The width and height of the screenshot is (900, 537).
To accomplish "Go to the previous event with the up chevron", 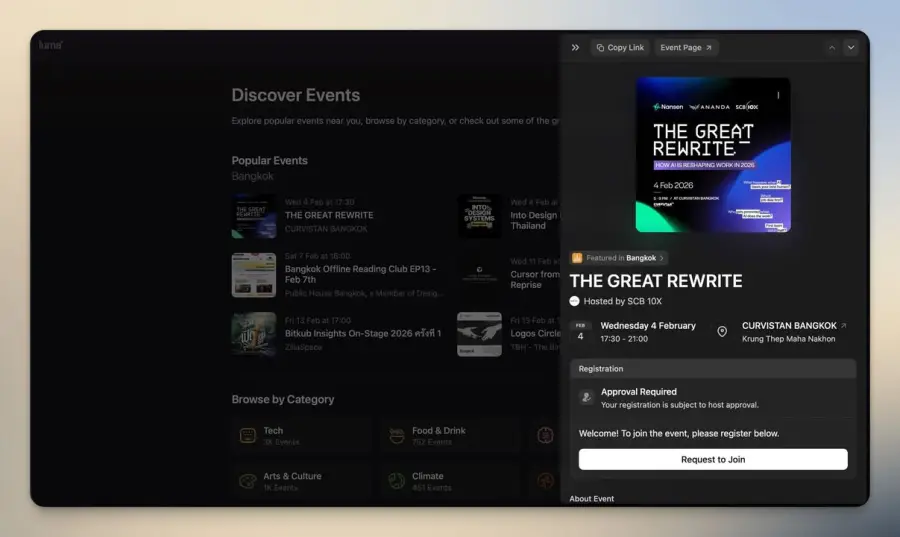I will [832, 48].
